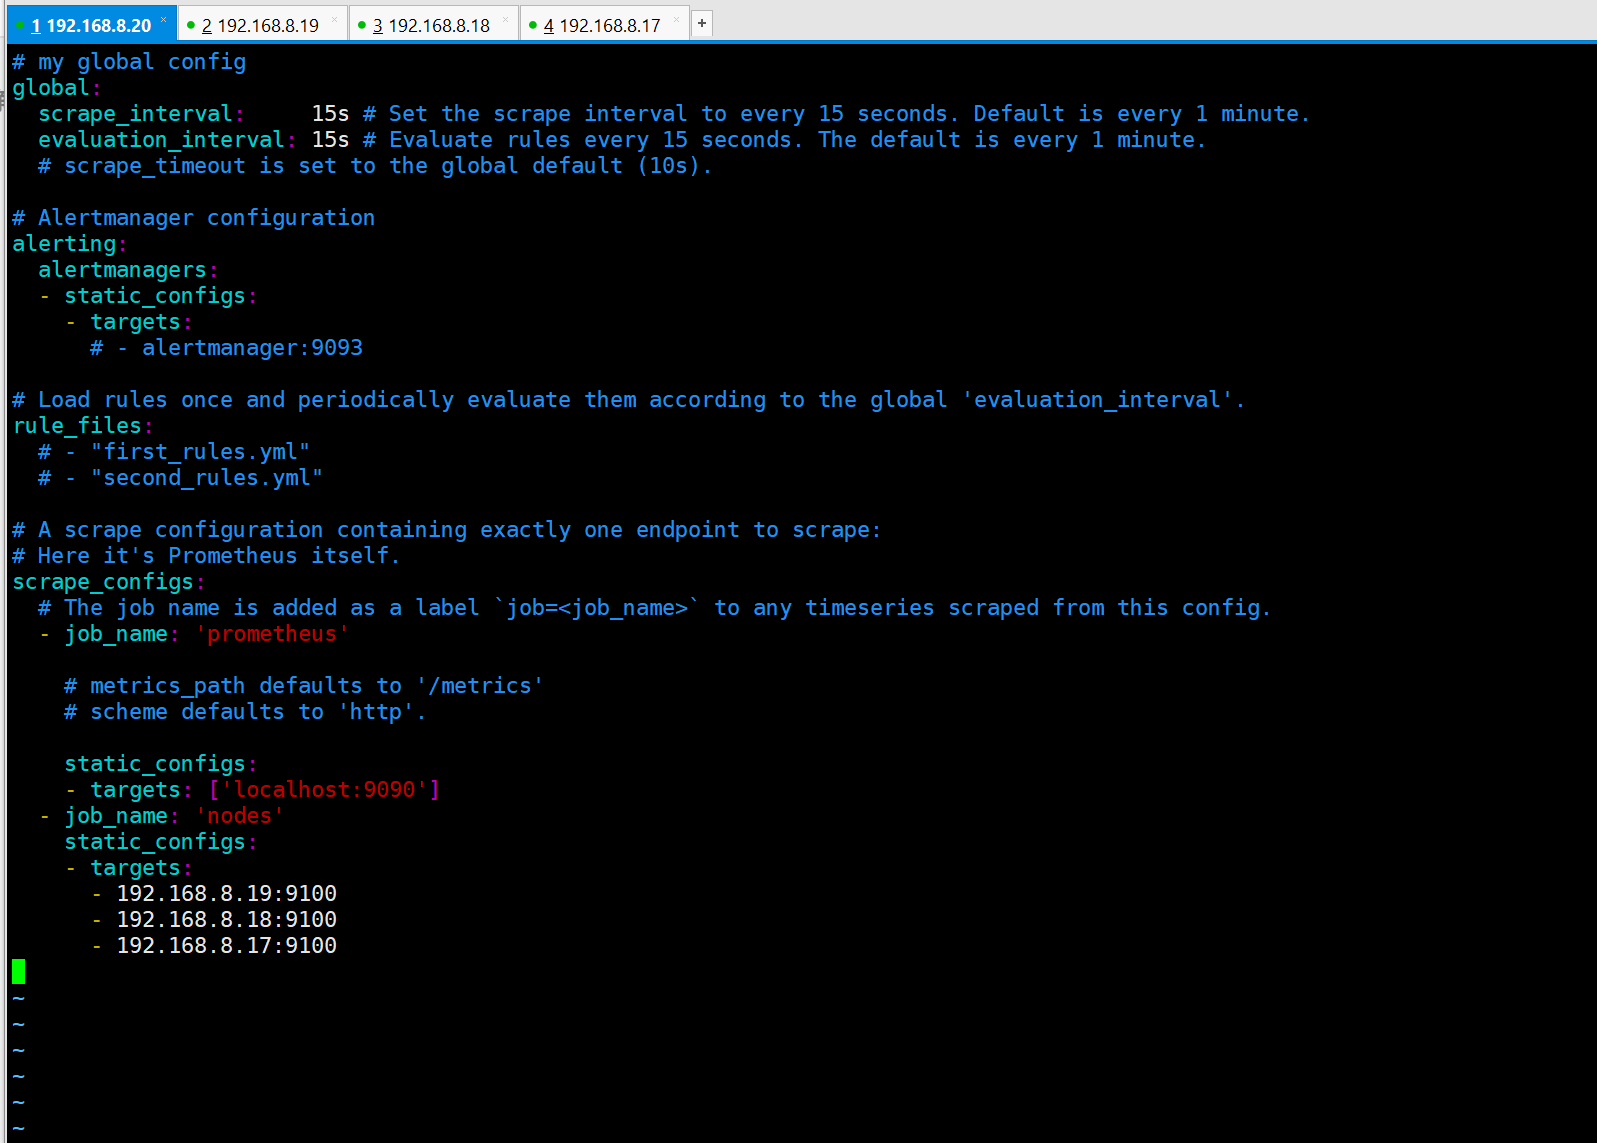Click the '15s' value of scrape_interval
The image size is (1597, 1143).
click(330, 114)
